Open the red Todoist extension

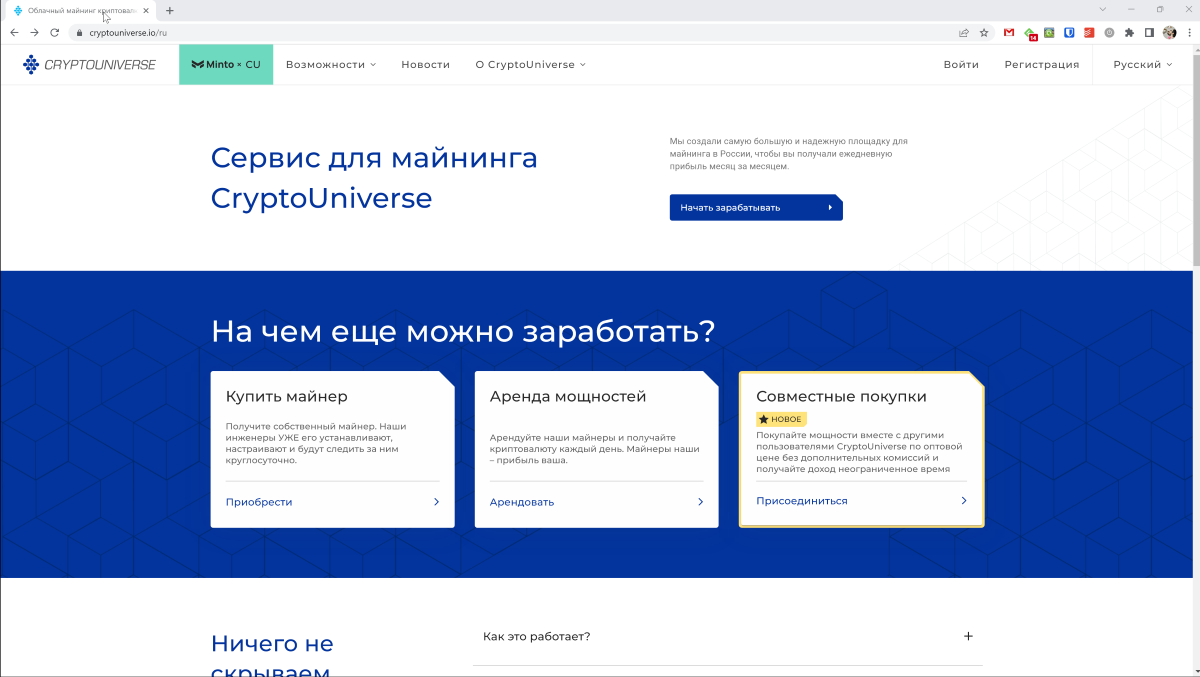pyautogui.click(x=1089, y=32)
